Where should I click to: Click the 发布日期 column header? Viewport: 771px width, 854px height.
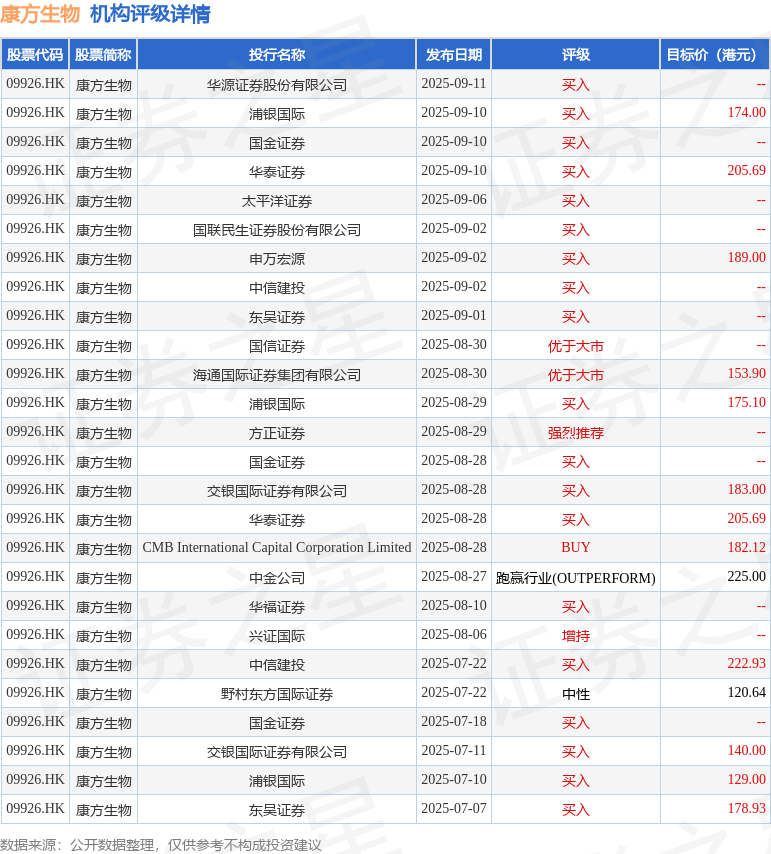454,54
